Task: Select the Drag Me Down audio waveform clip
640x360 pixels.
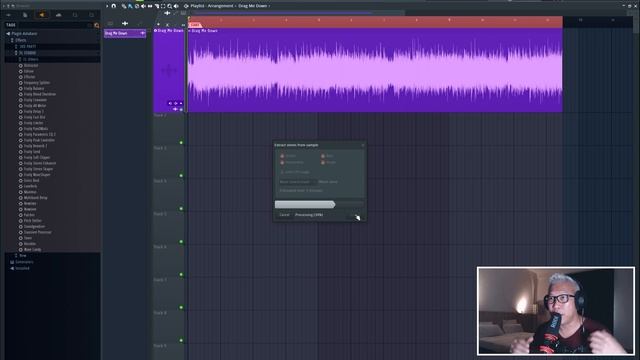Action: (x=375, y=70)
